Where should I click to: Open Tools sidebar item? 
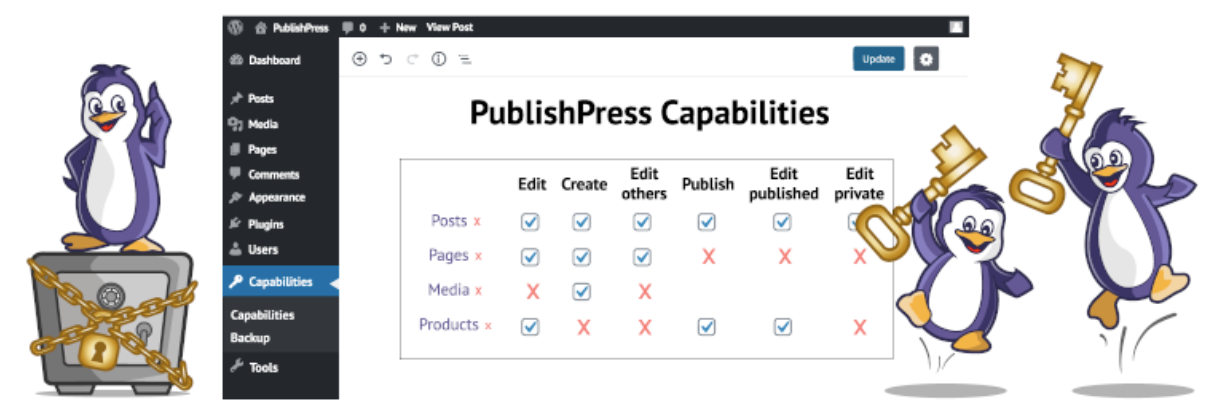tap(255, 367)
